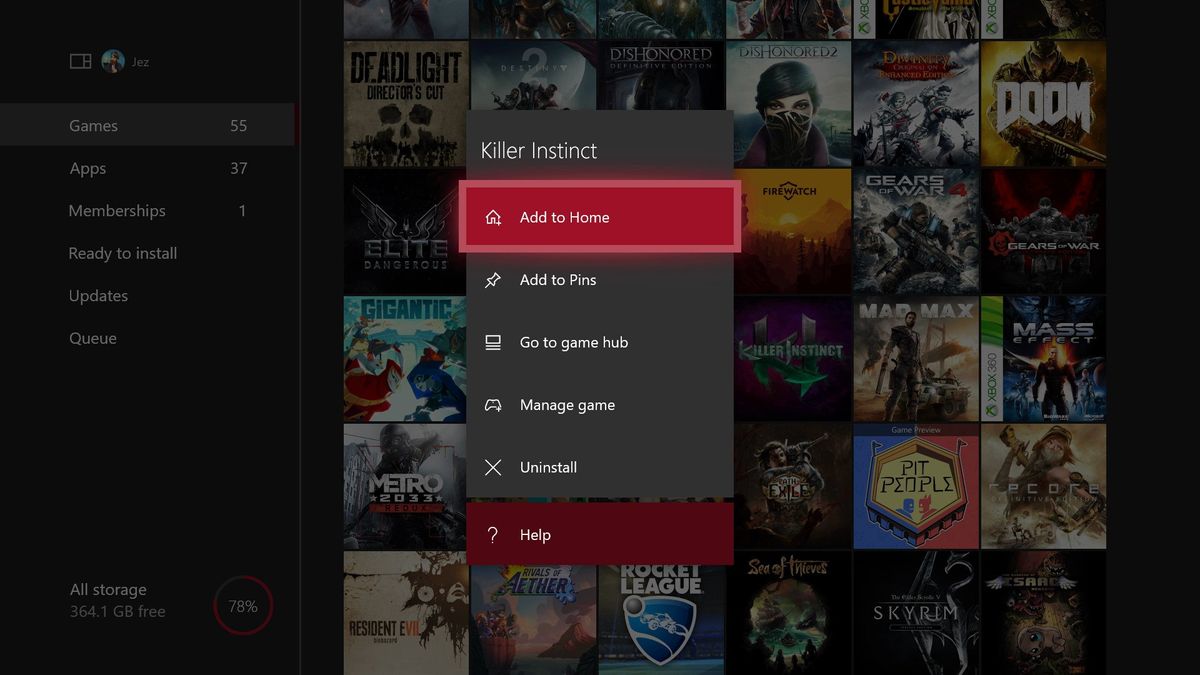Click the question mark icon in Help row

coord(493,534)
